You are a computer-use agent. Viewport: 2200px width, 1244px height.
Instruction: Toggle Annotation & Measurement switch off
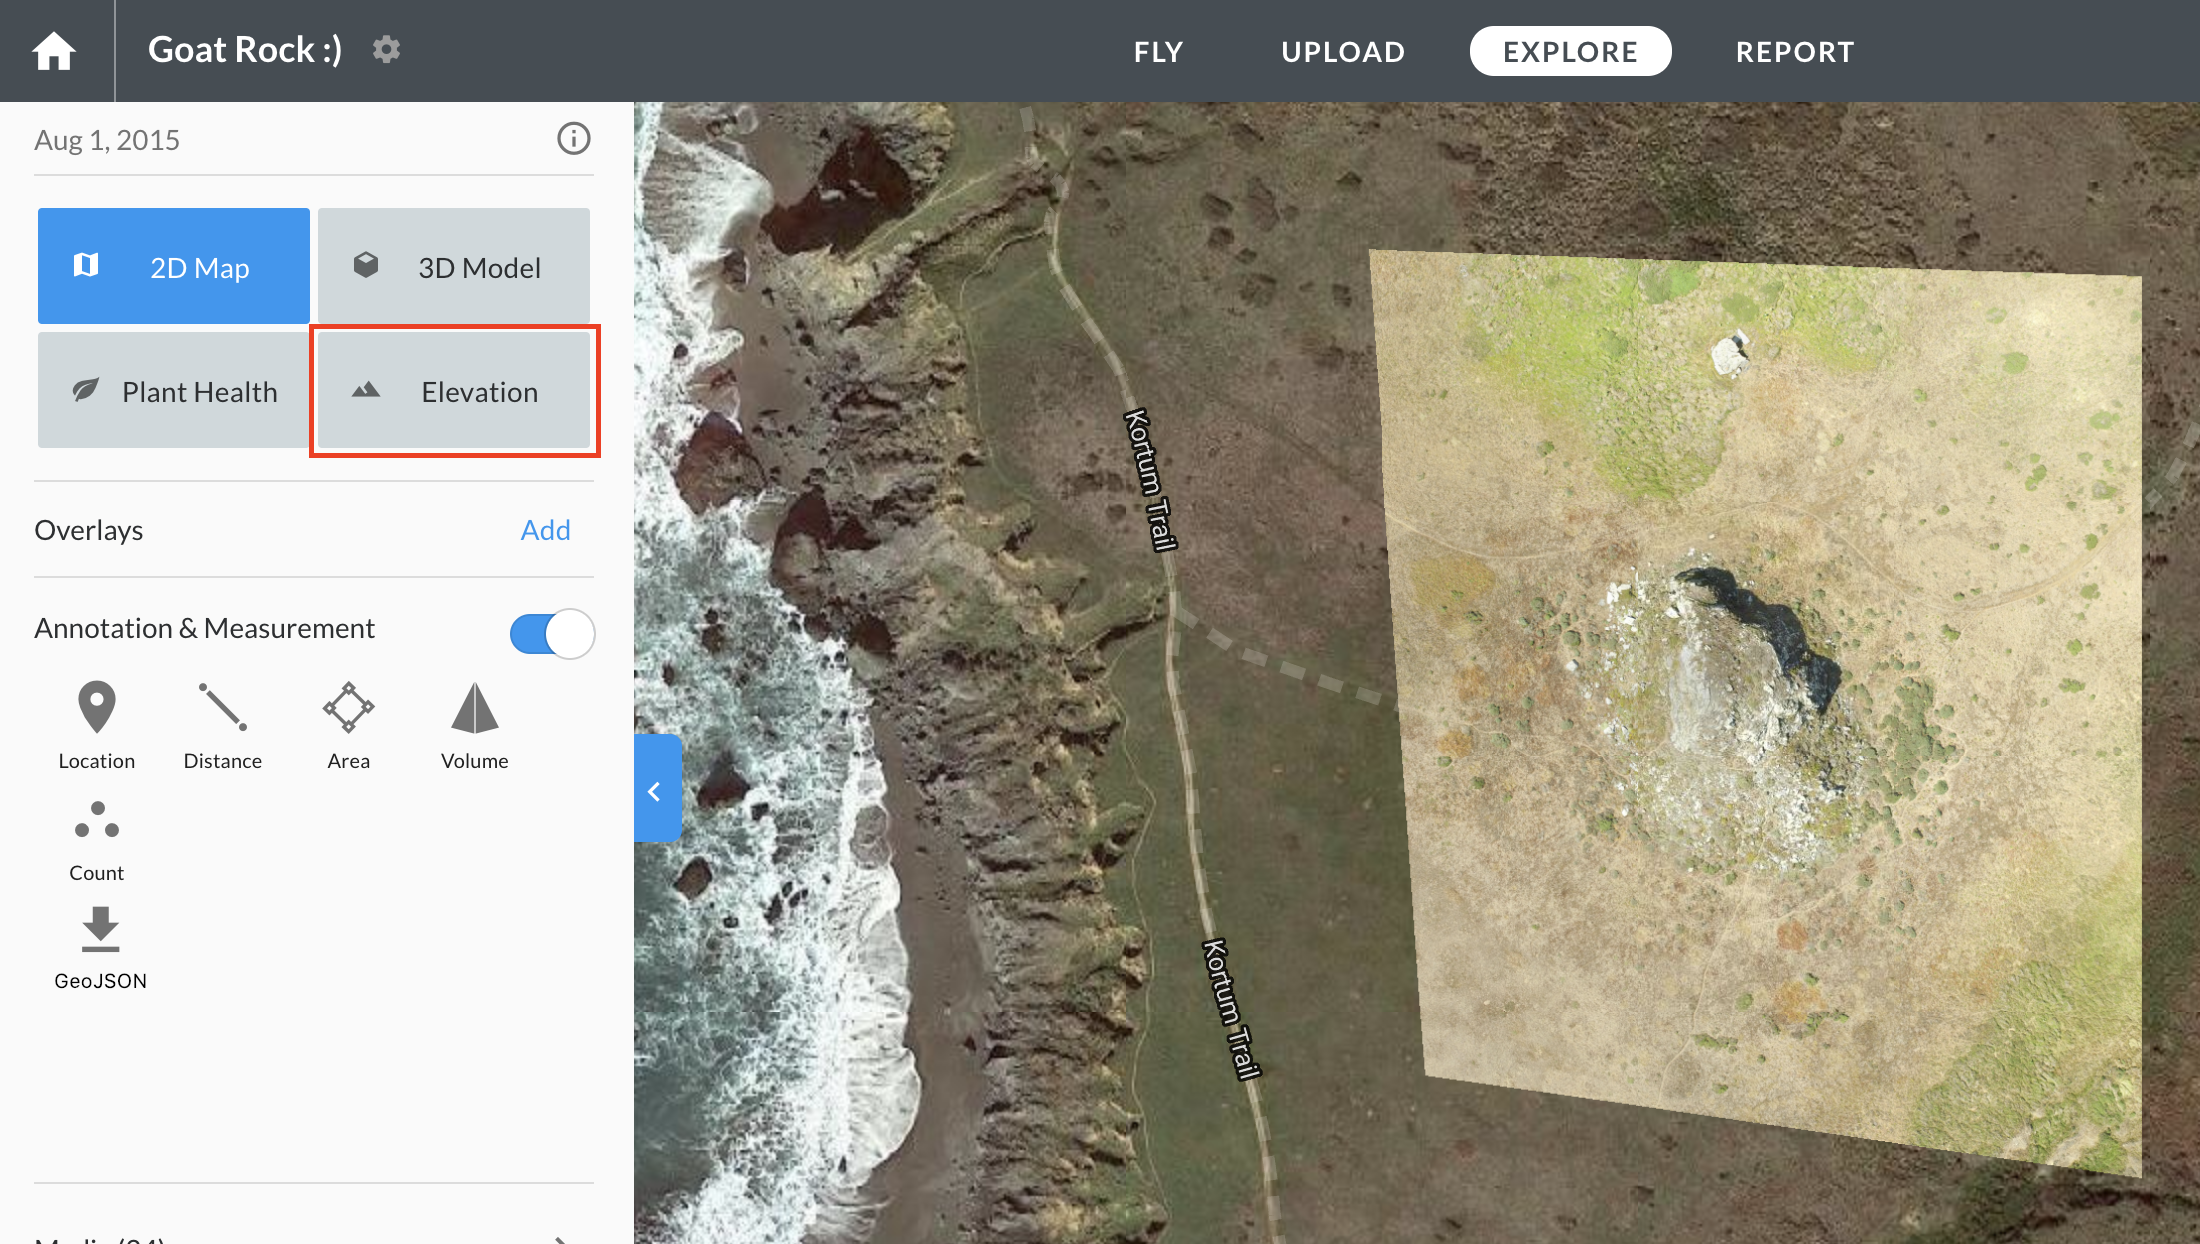[x=552, y=634]
